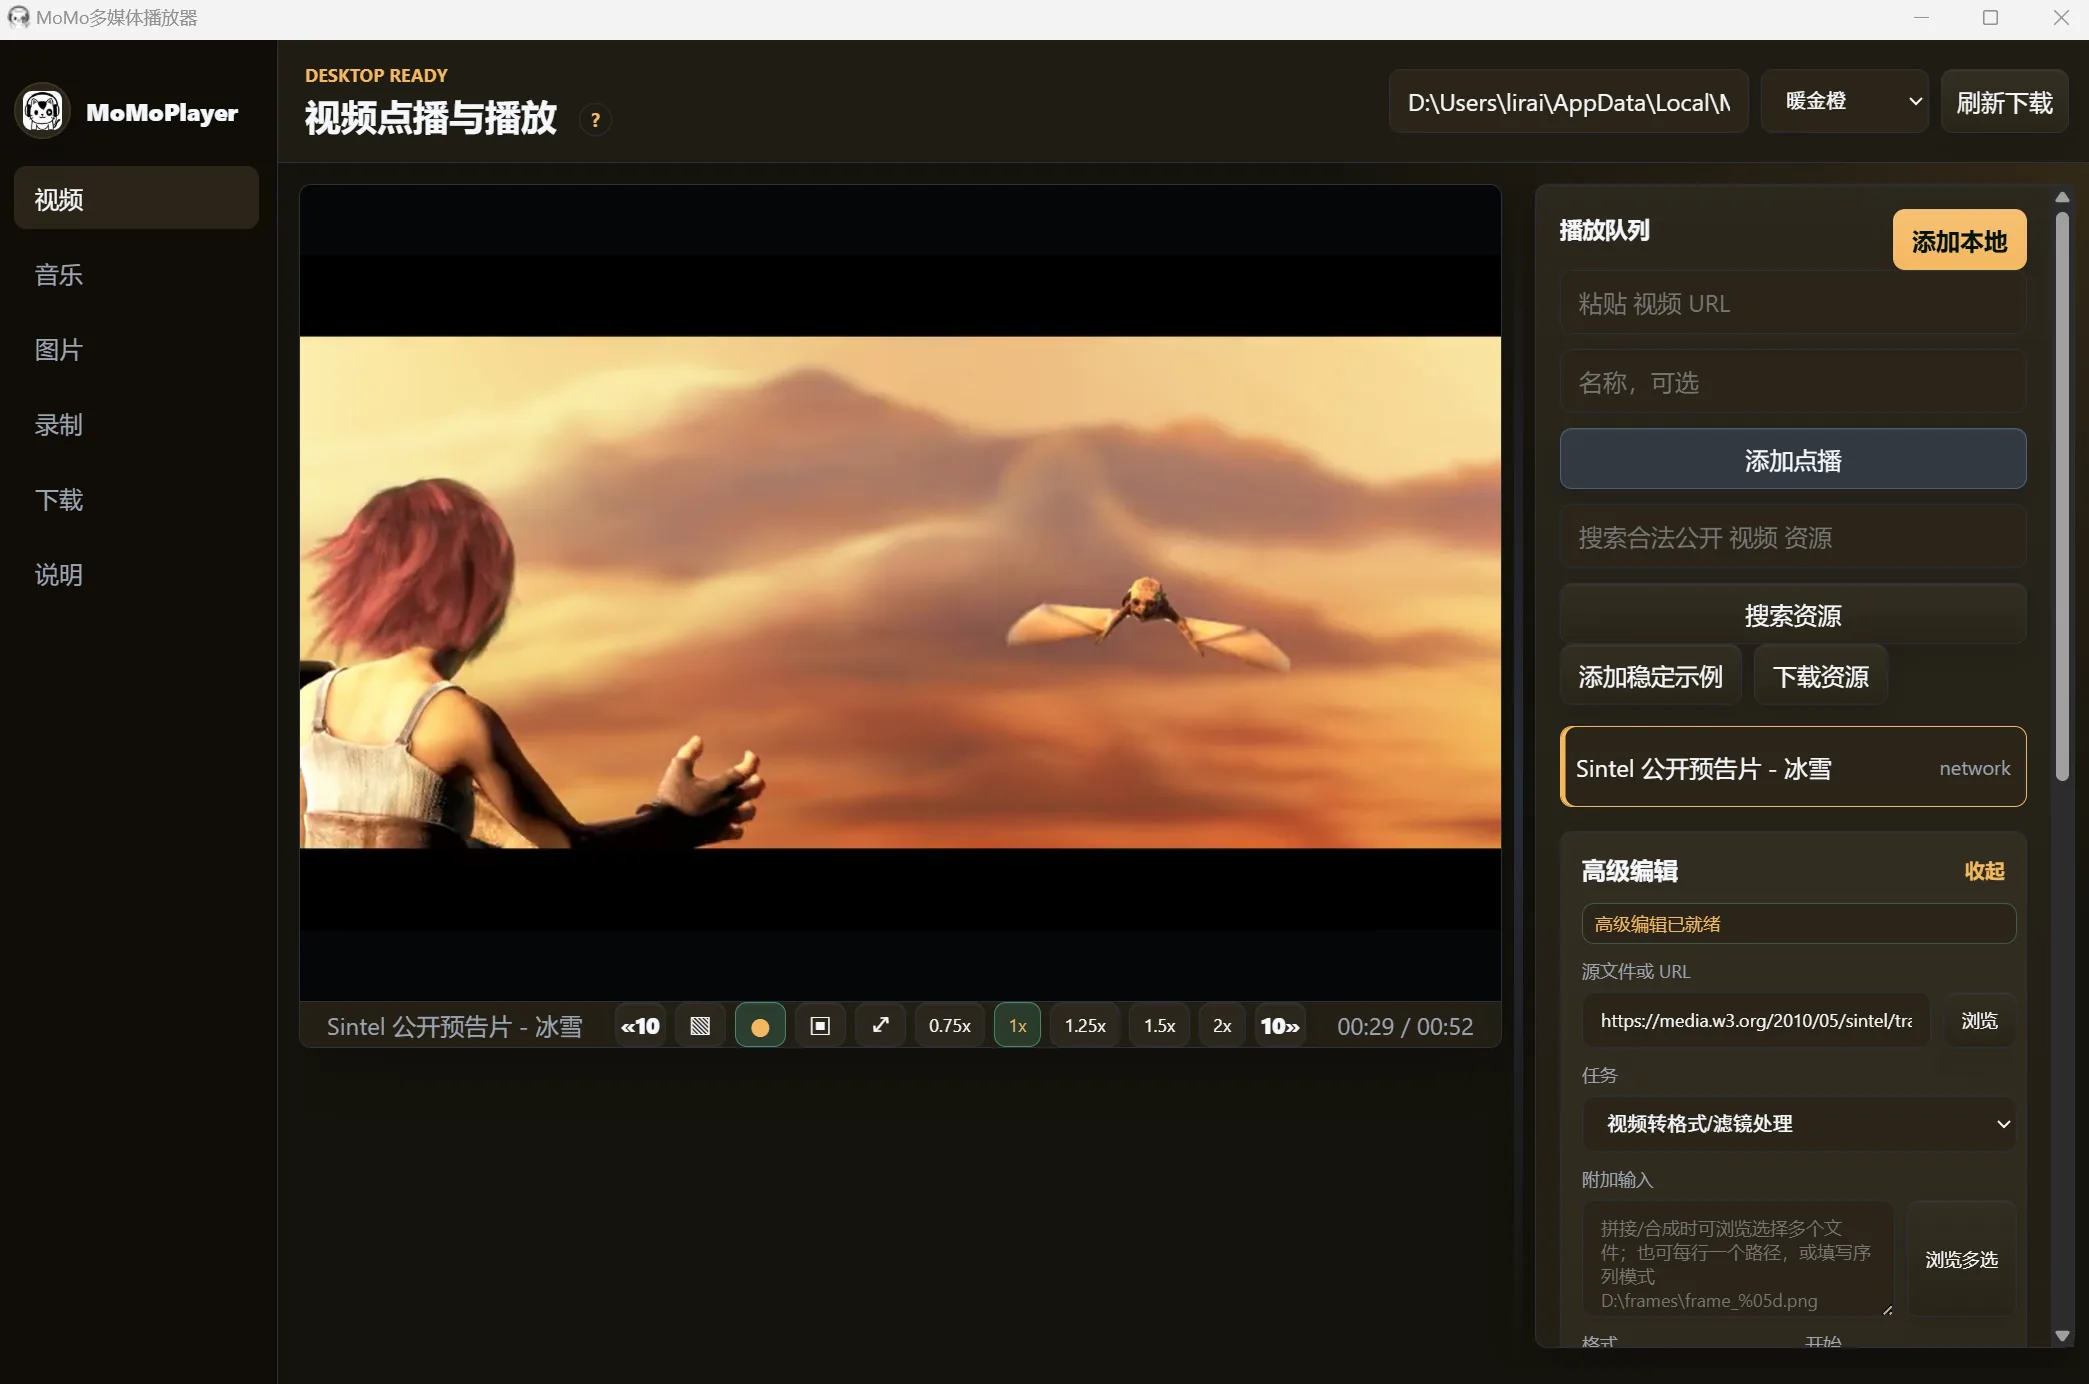Click the 下载资源 button
Viewport: 2089px width, 1384px height.
pos(1820,676)
